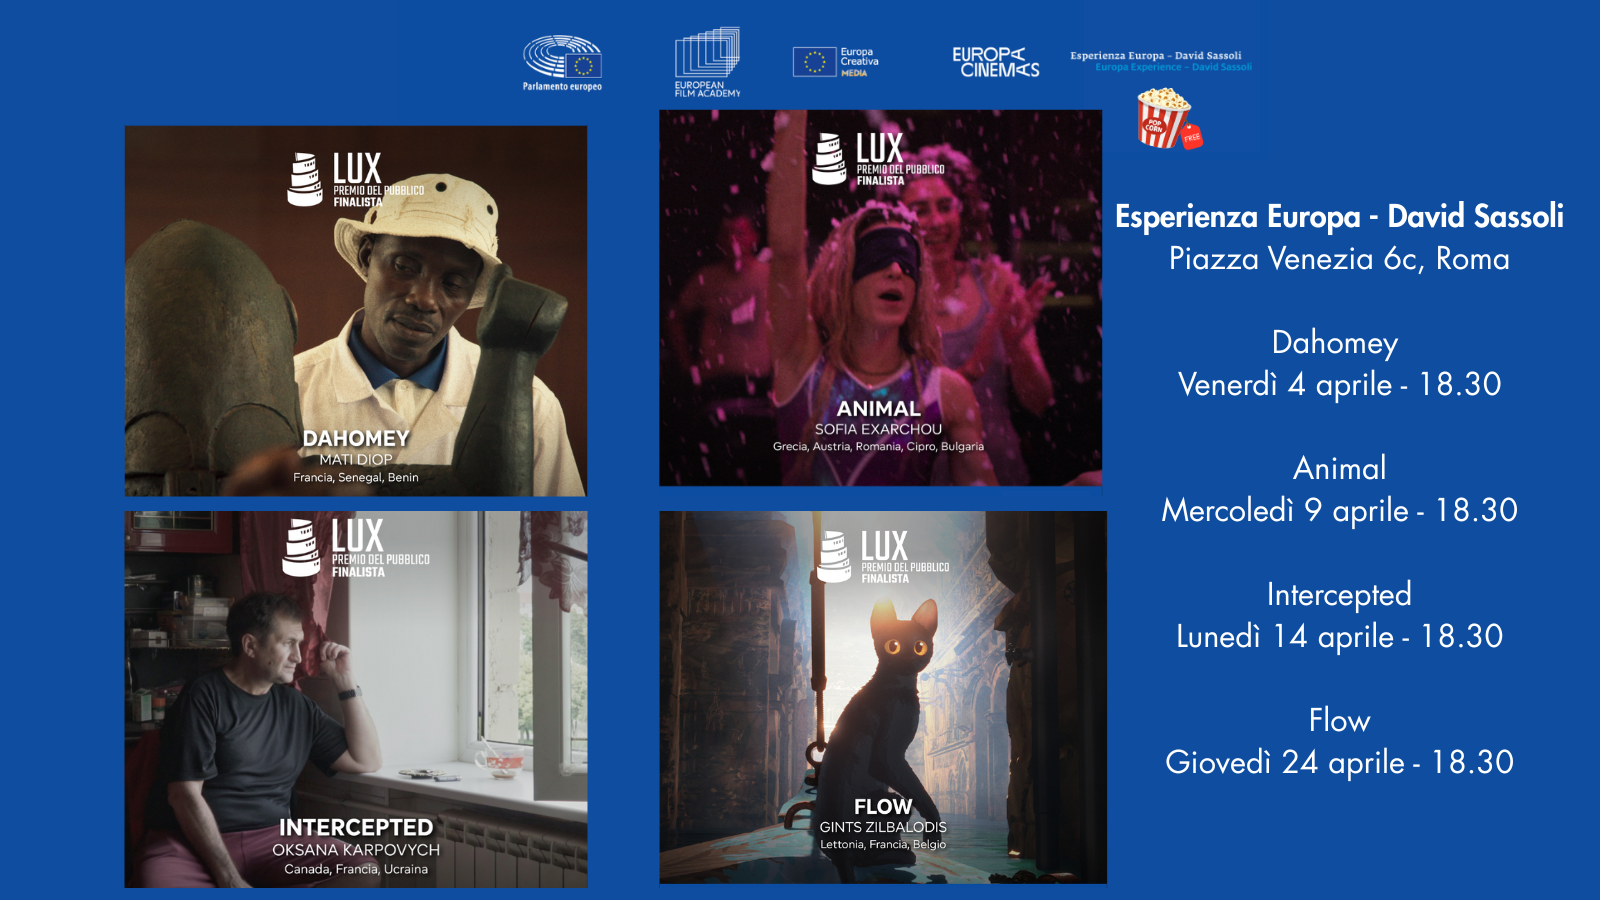Click the LUX award logo on Animal poster
The height and width of the screenshot is (900, 1600).
point(878,159)
